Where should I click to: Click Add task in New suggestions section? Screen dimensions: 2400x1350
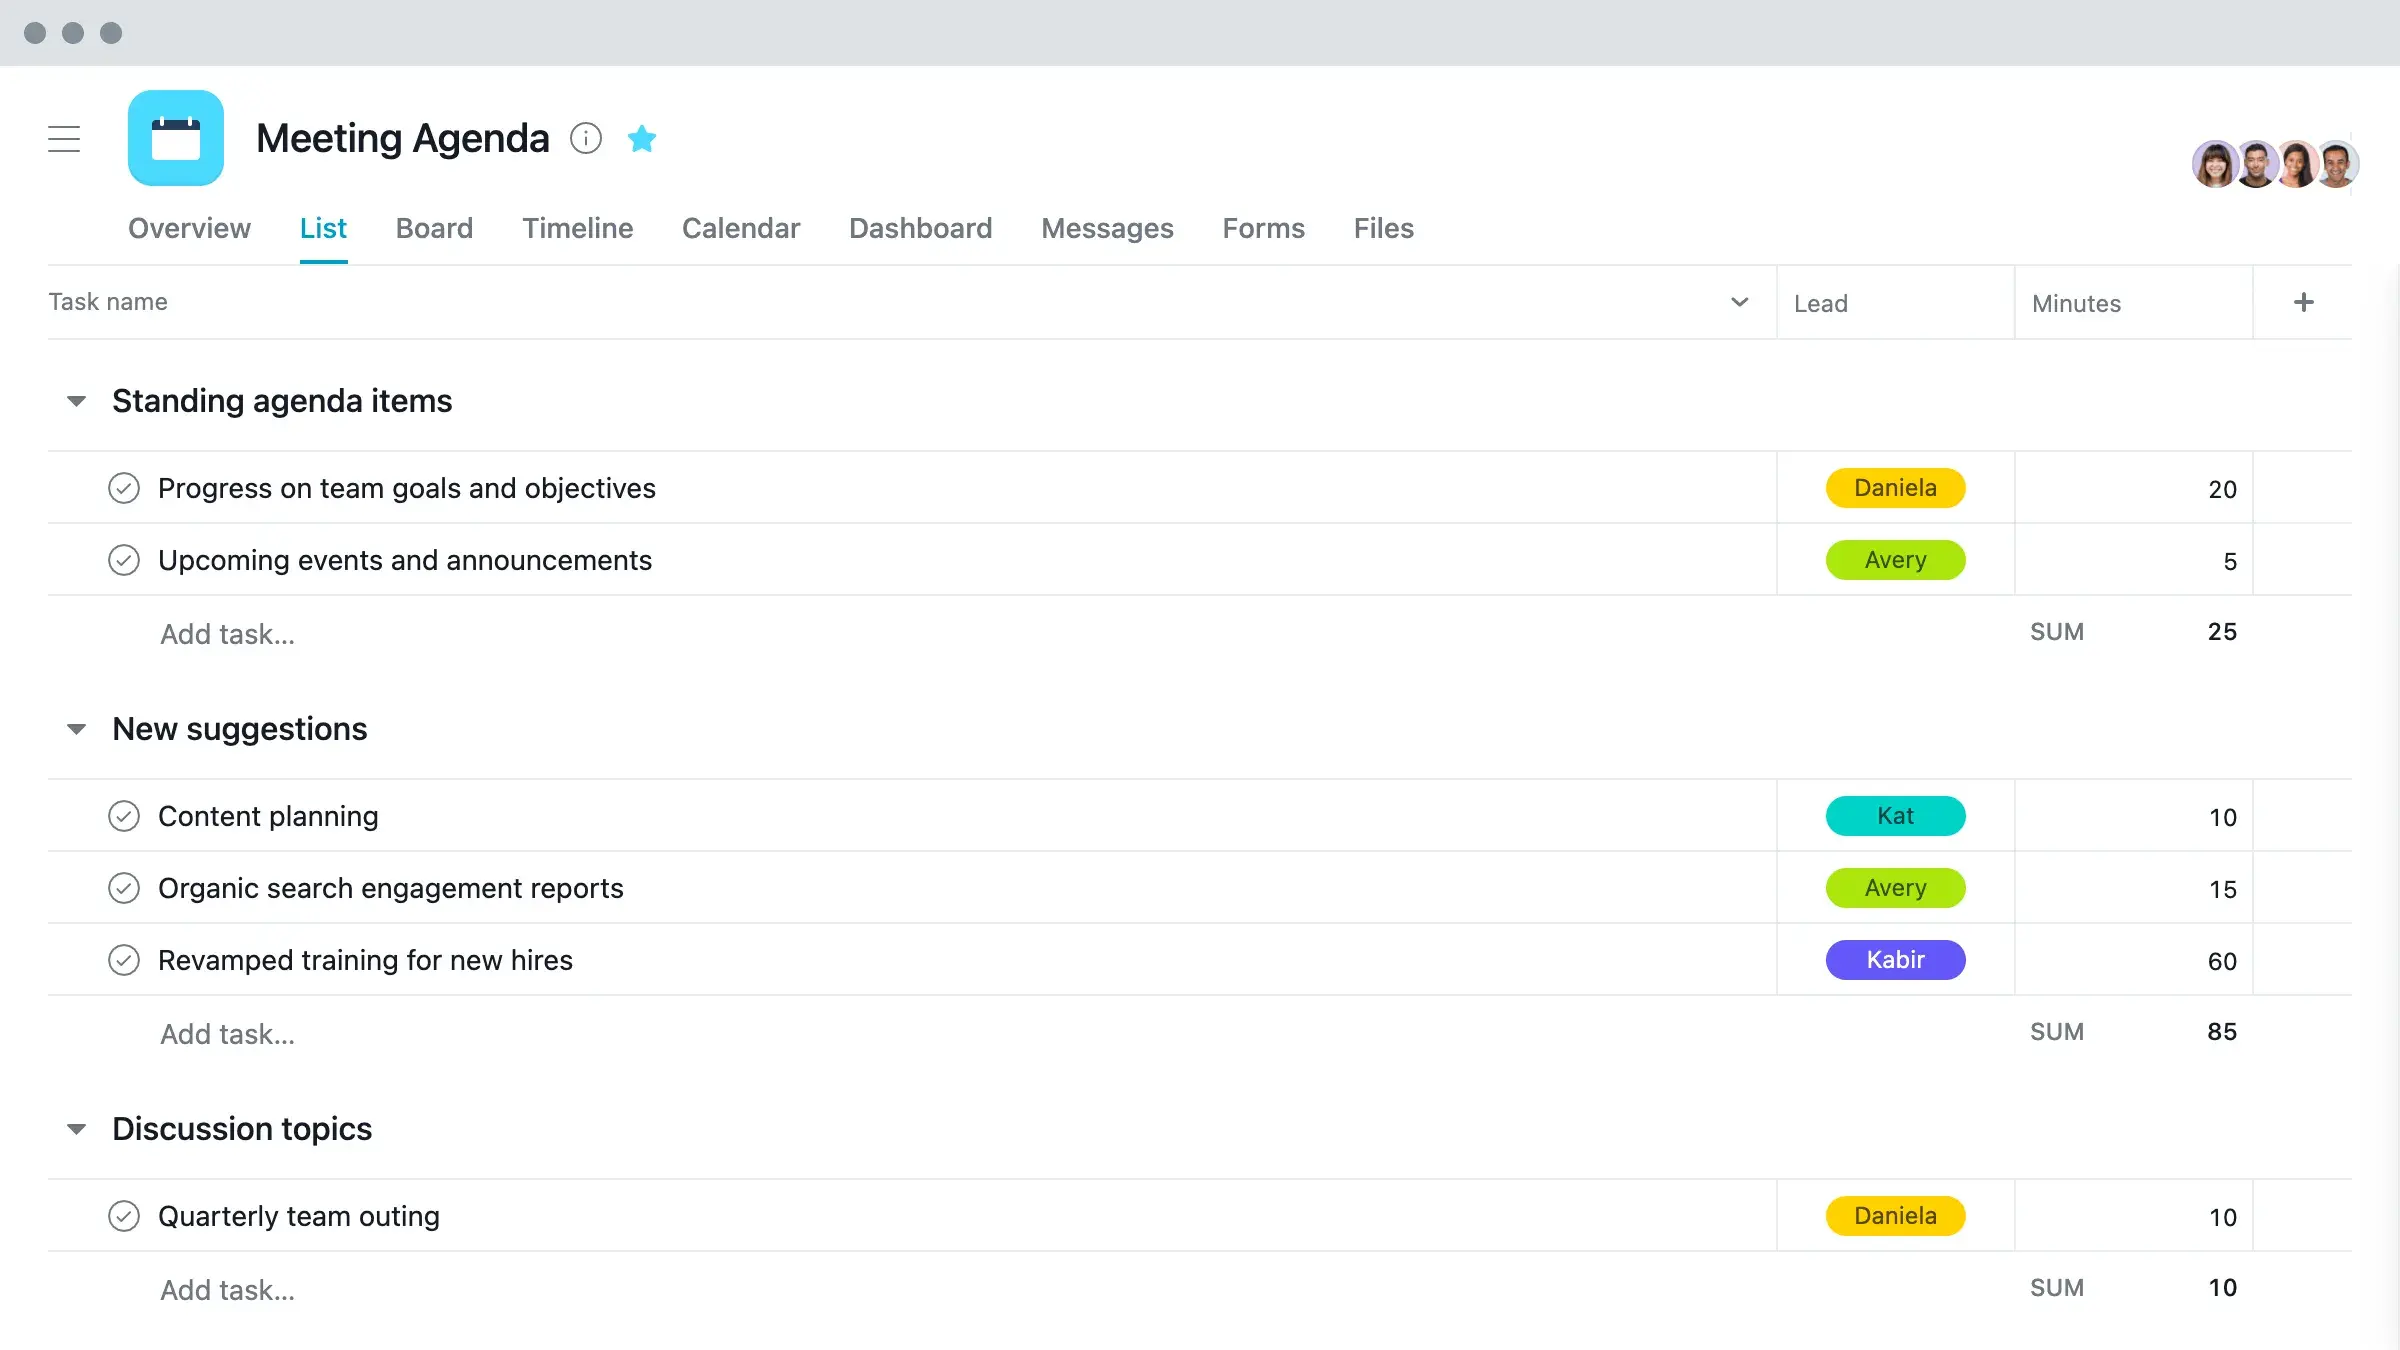226,1034
